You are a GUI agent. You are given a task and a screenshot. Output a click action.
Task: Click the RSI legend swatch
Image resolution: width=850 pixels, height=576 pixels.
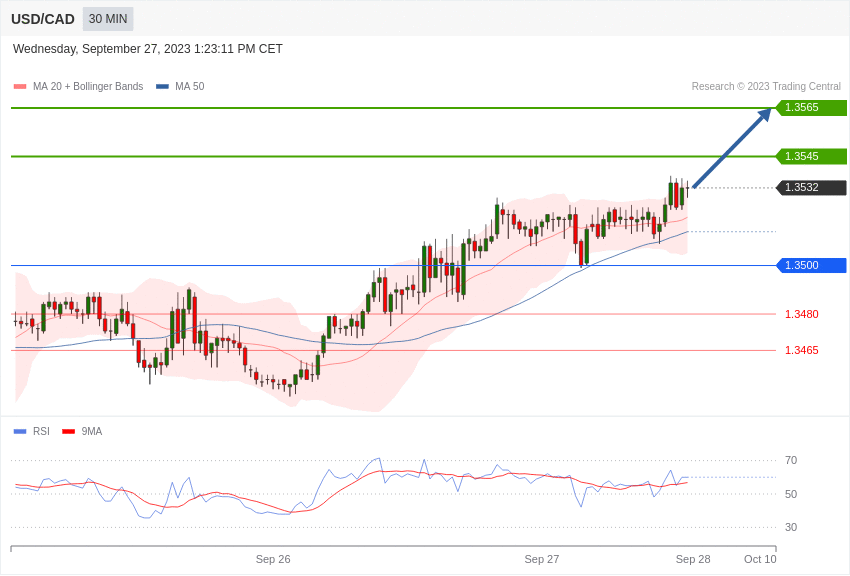point(20,432)
